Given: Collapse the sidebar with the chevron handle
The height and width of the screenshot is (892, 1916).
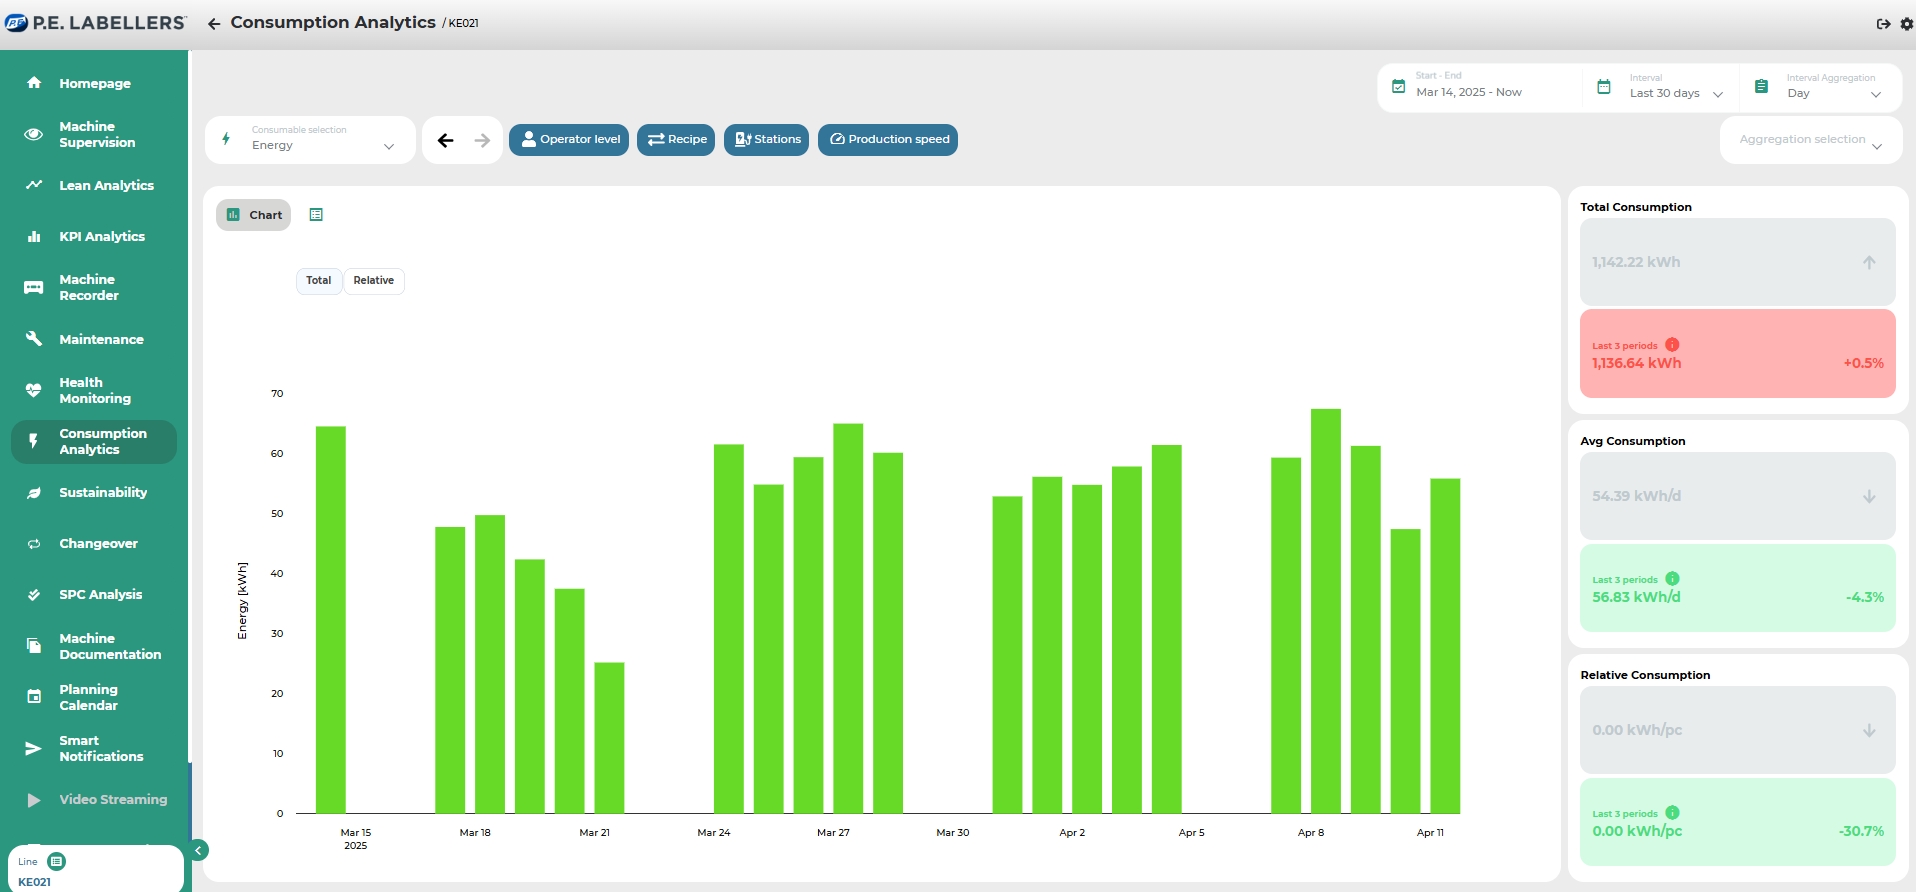Looking at the screenshot, I should pos(198,850).
